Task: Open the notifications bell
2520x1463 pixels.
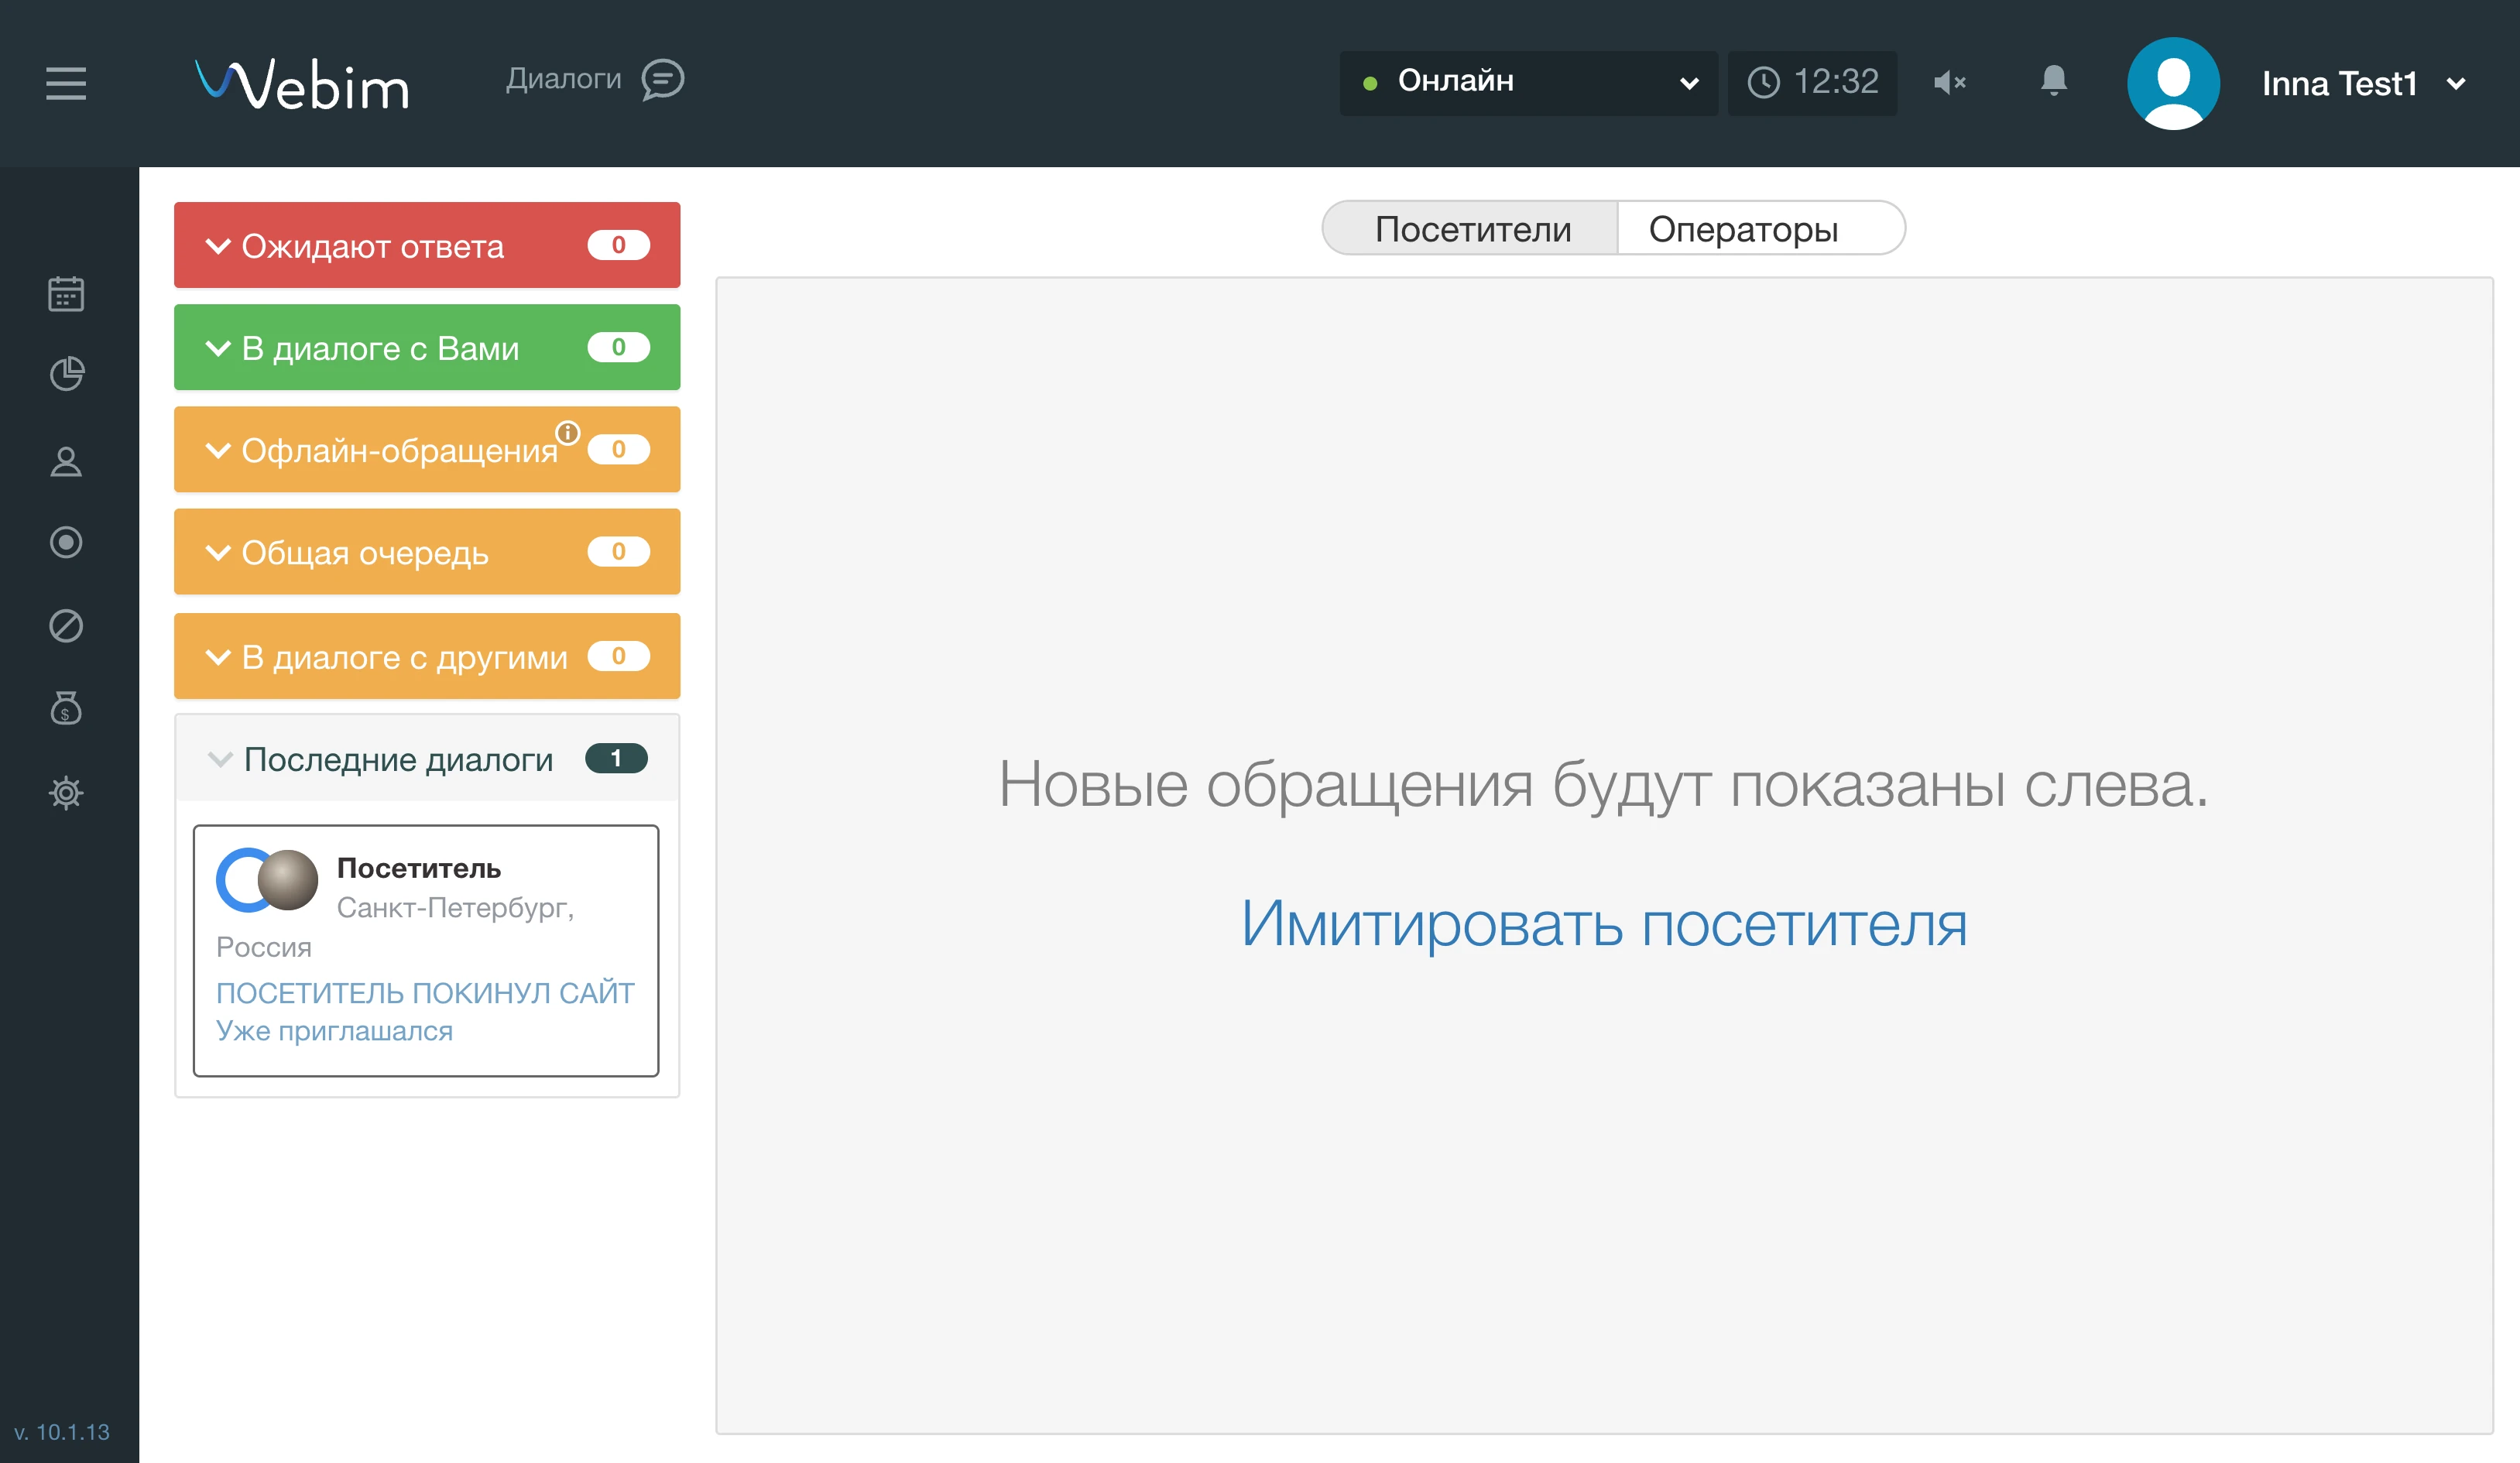Action: pyautogui.click(x=2054, y=81)
